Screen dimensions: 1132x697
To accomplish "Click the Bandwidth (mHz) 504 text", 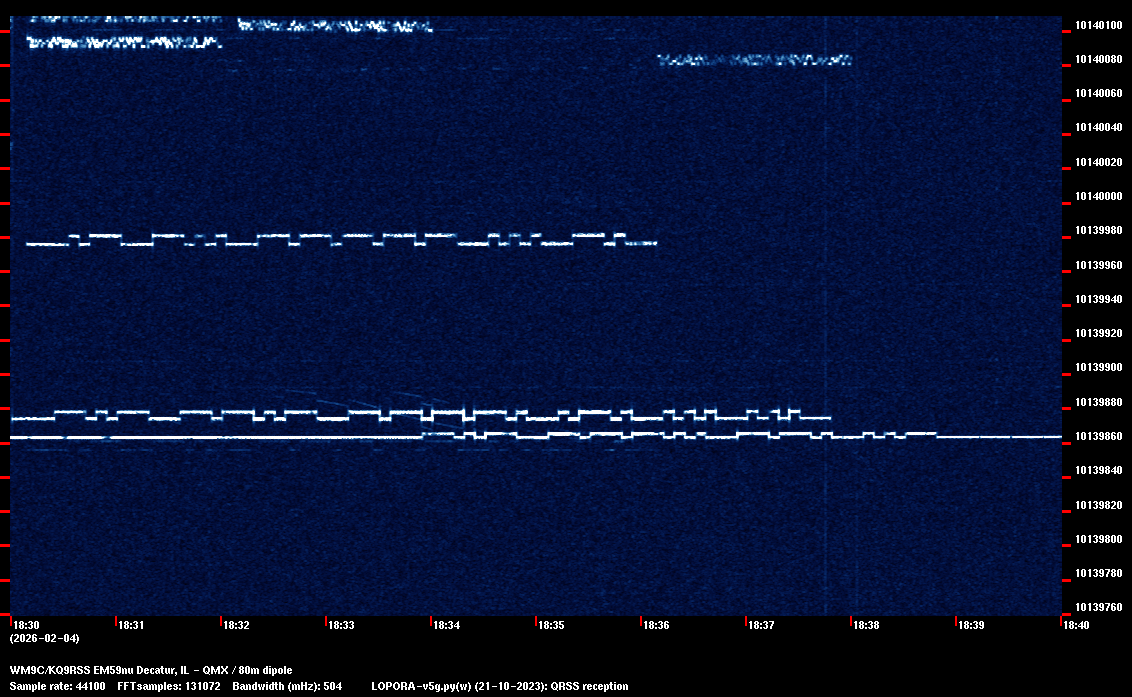I will point(287,687).
